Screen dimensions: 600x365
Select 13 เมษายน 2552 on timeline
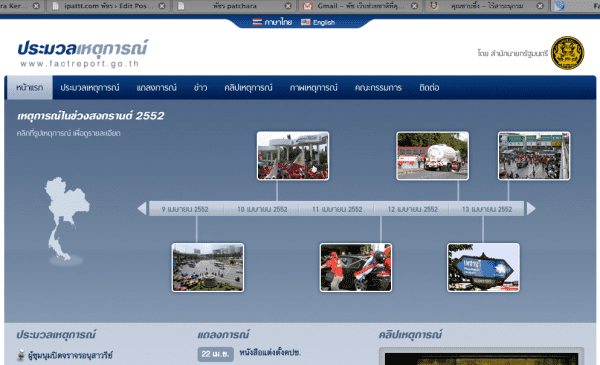pyautogui.click(x=487, y=209)
